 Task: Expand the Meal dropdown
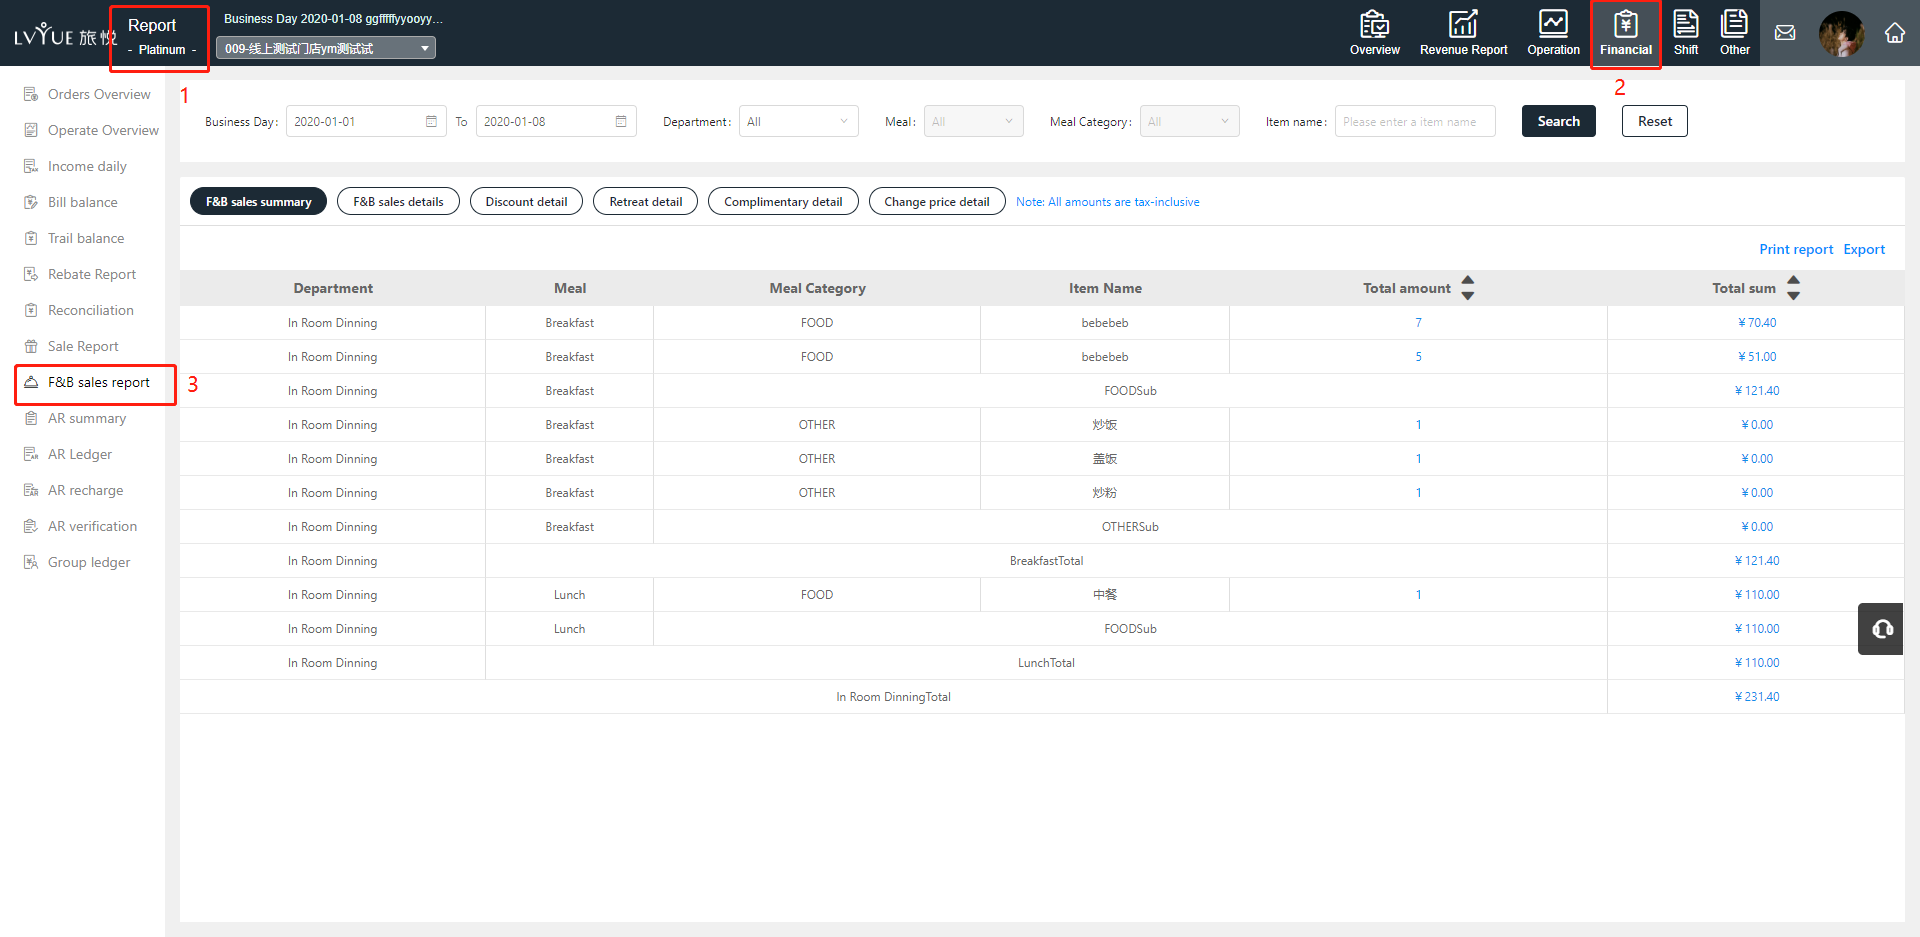coord(973,121)
